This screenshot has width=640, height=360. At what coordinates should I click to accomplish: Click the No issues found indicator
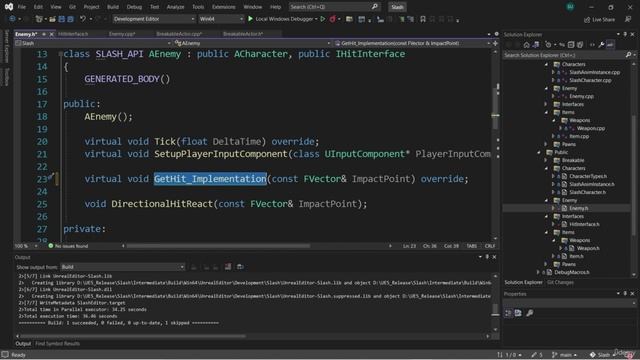[x=68, y=246]
